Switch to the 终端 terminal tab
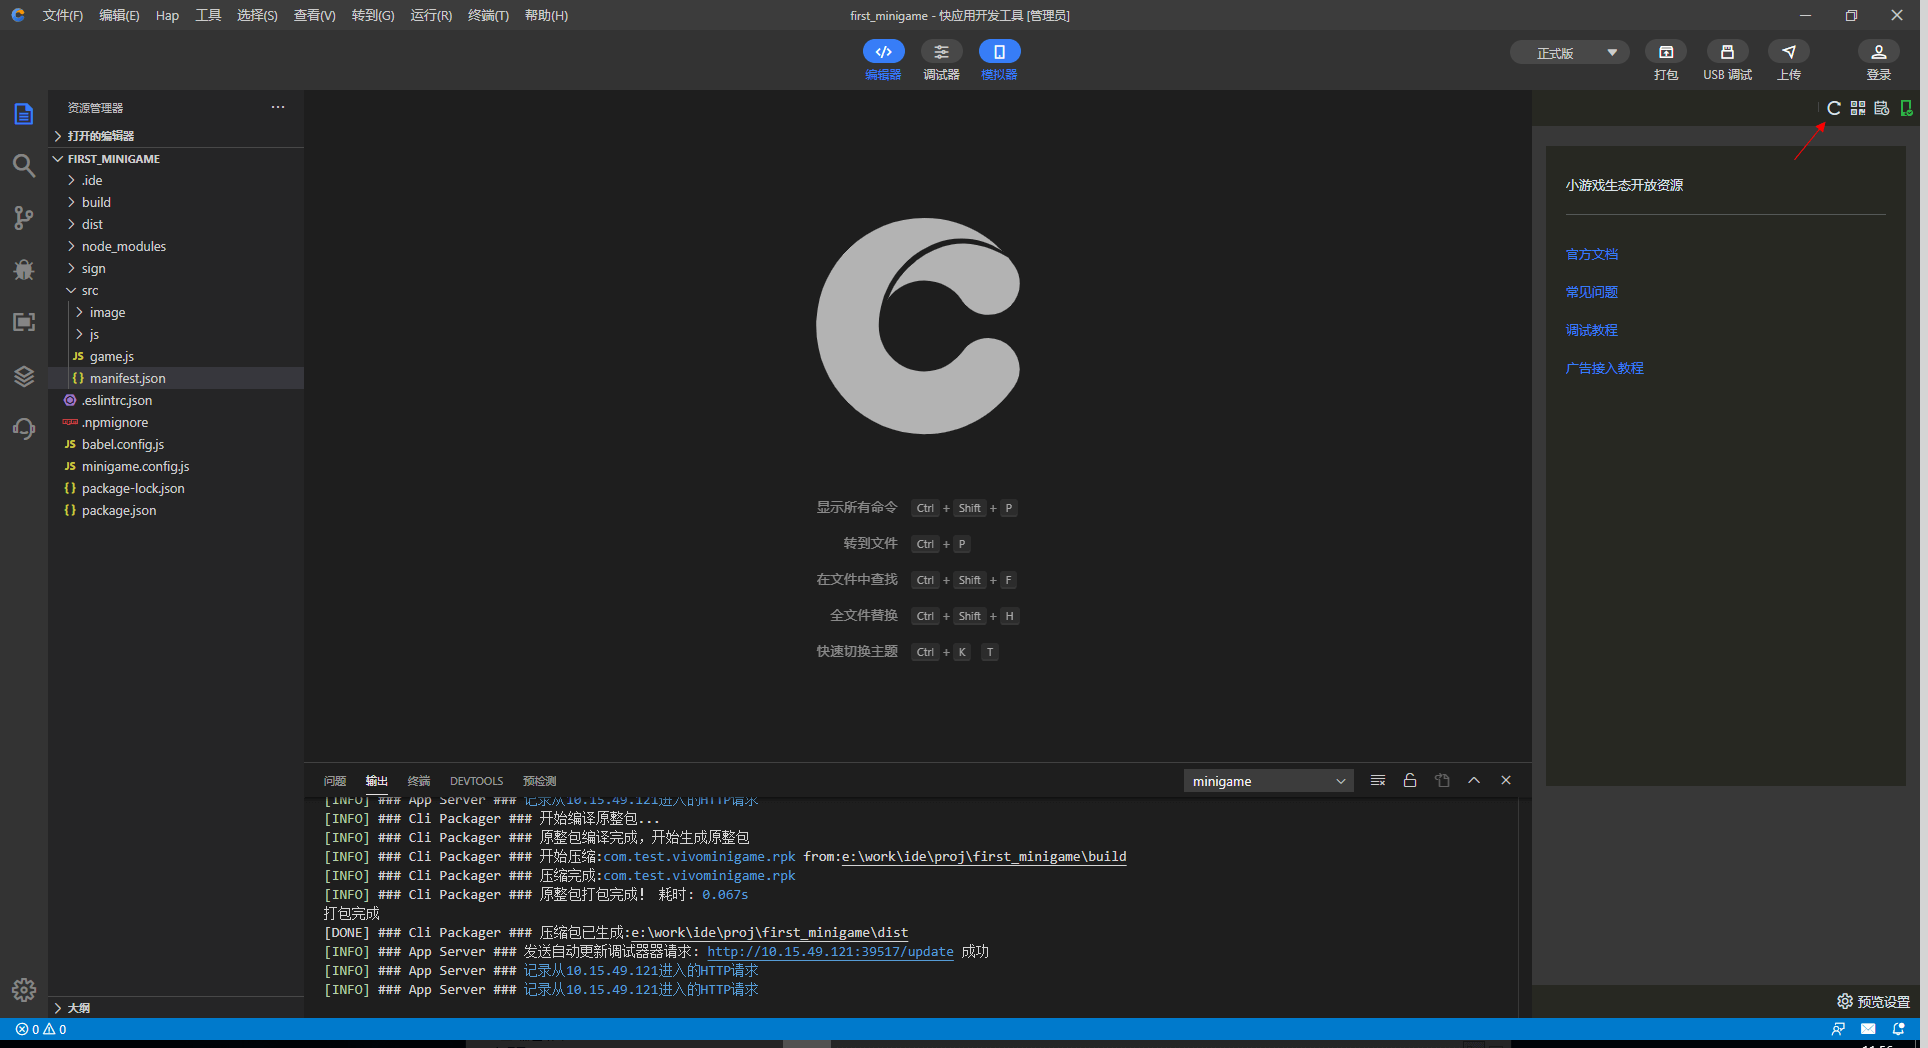 [419, 781]
